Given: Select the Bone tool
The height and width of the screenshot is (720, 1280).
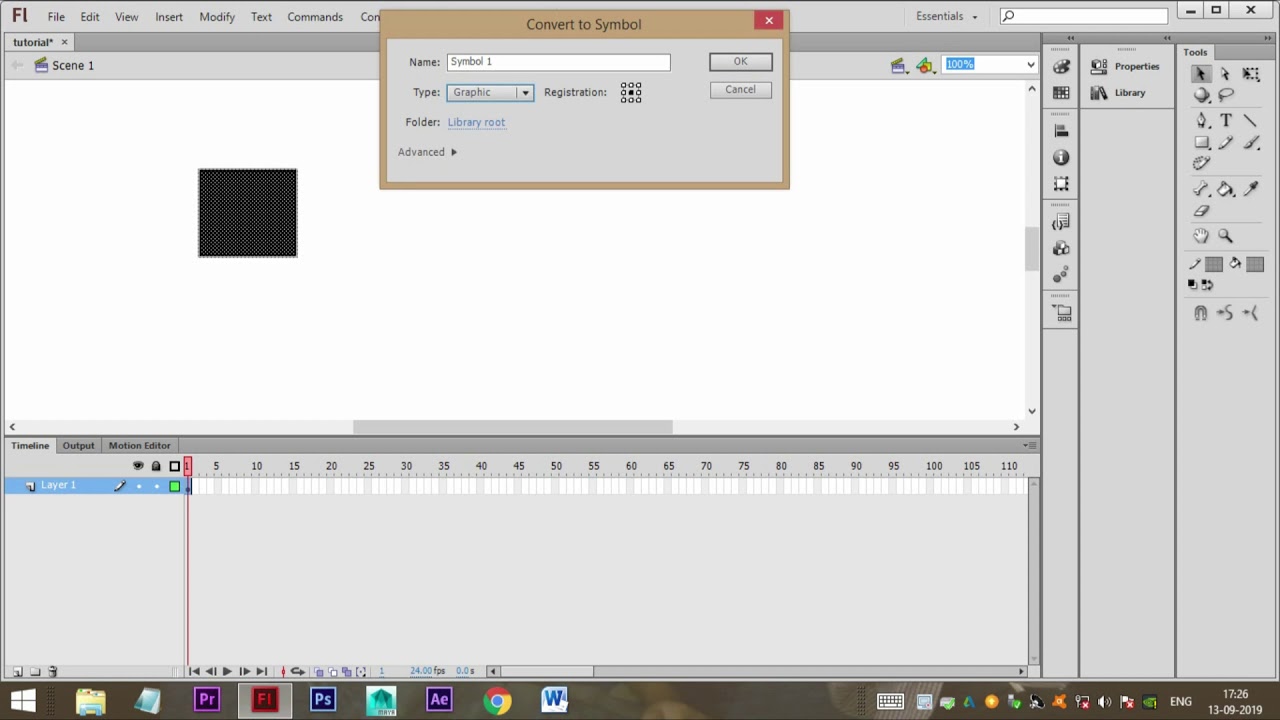Looking at the screenshot, I should point(1201,189).
